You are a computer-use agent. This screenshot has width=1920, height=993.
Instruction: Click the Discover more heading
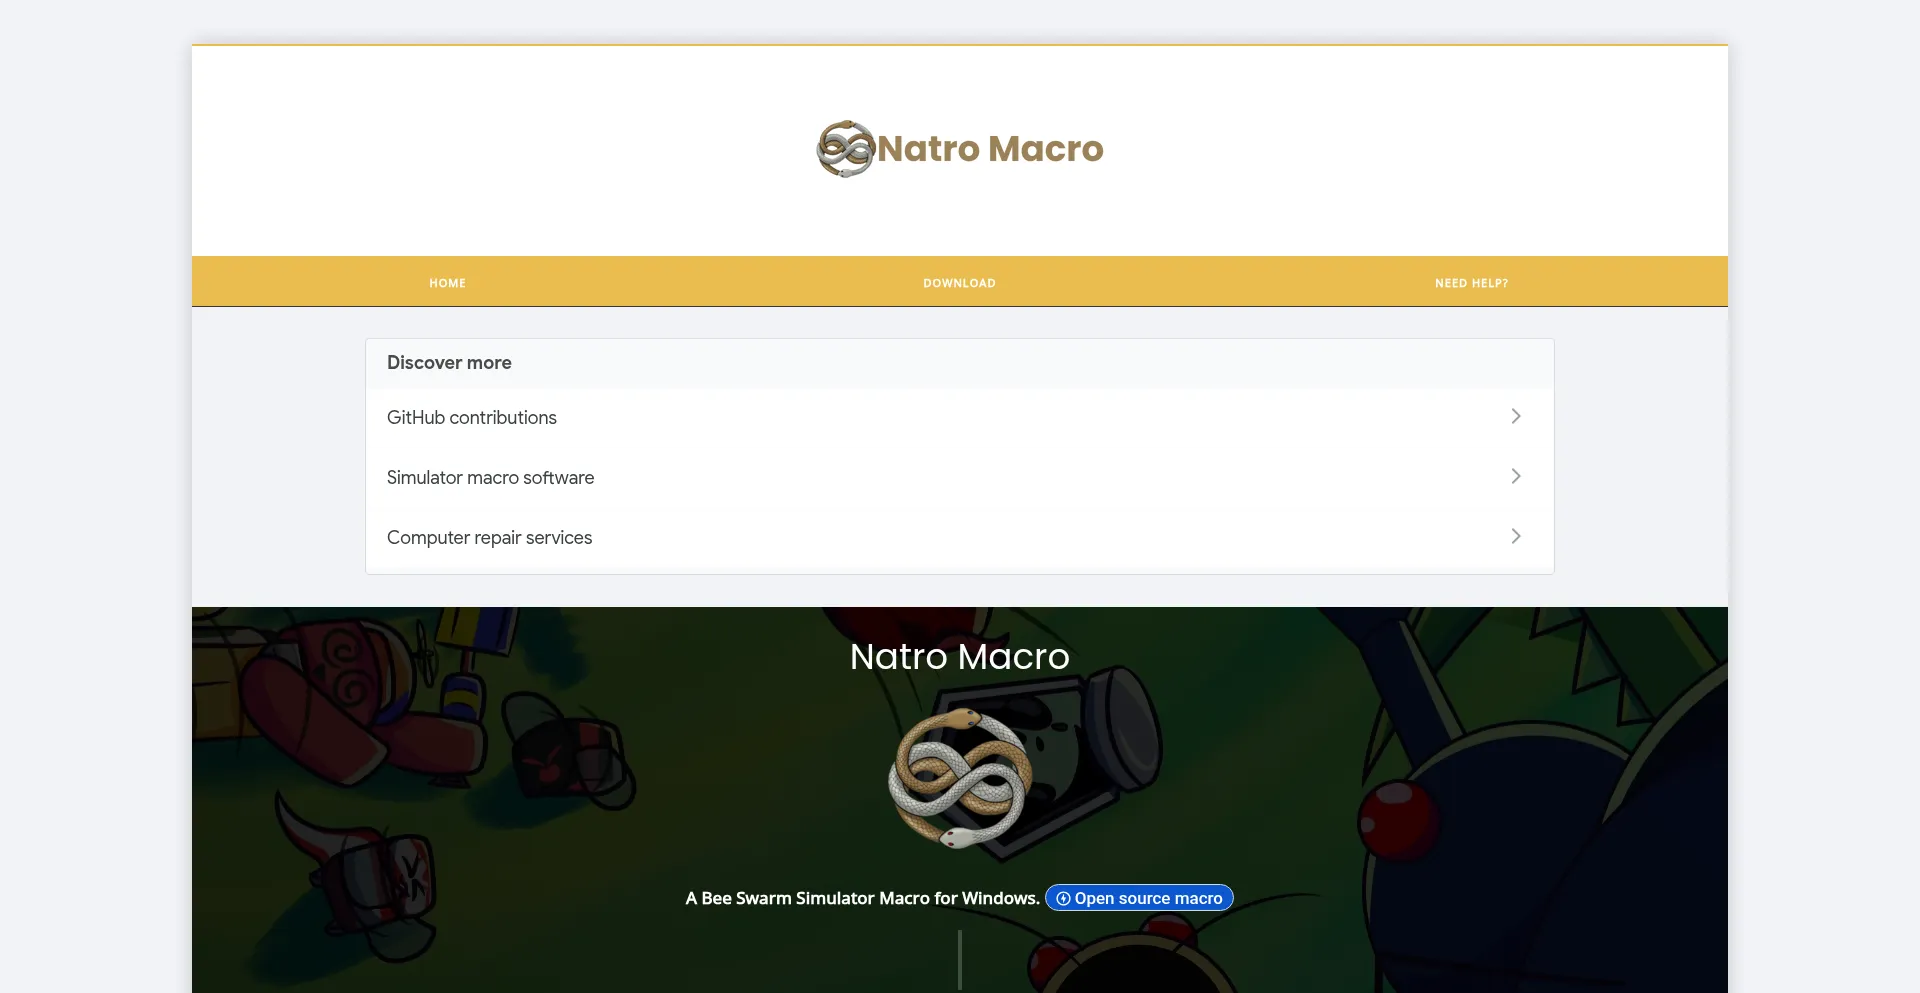449,363
